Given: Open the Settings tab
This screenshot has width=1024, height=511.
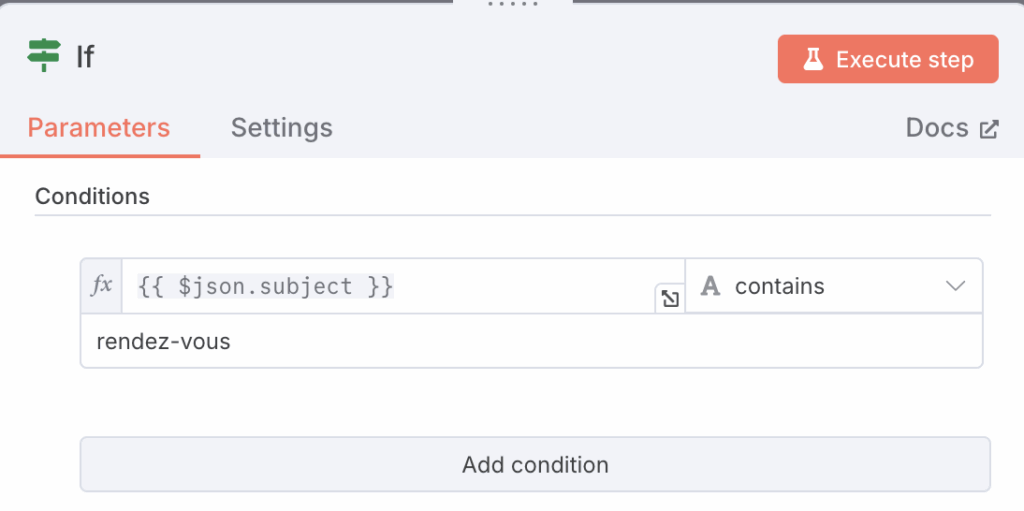Looking at the screenshot, I should pos(281,128).
